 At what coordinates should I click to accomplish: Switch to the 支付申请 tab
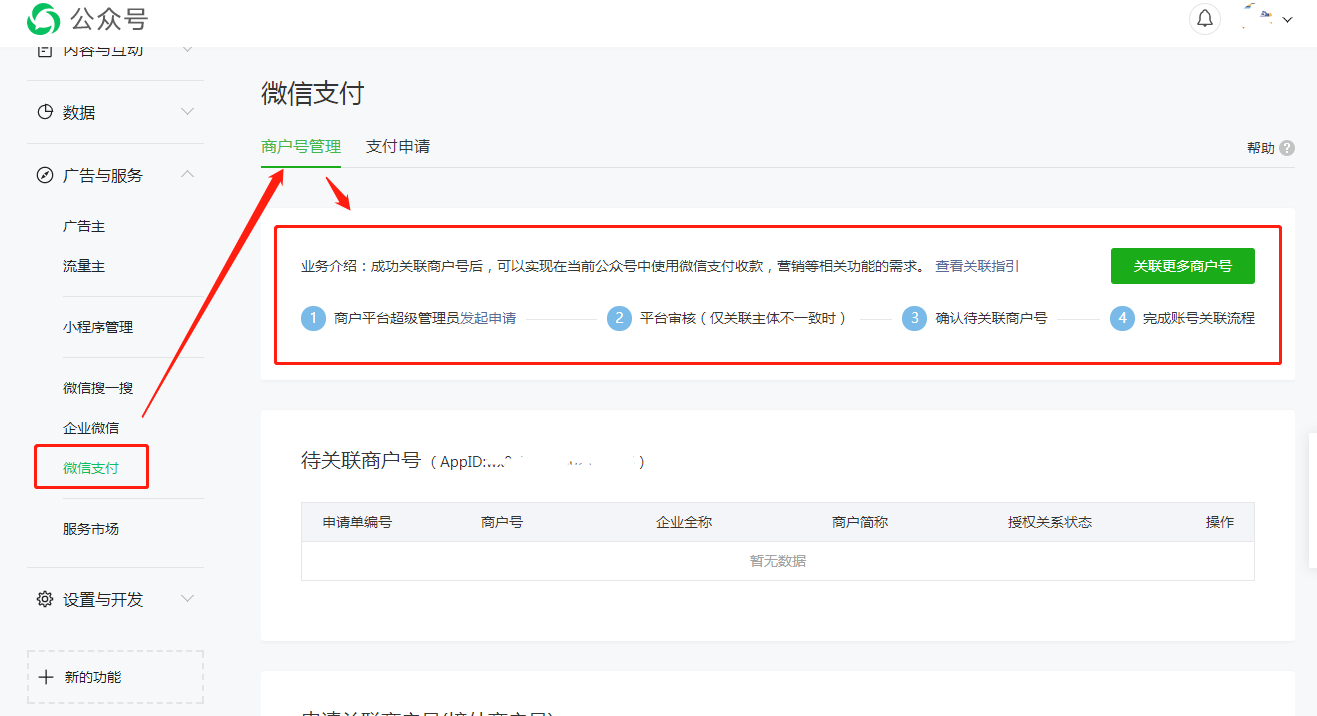pyautogui.click(x=397, y=146)
